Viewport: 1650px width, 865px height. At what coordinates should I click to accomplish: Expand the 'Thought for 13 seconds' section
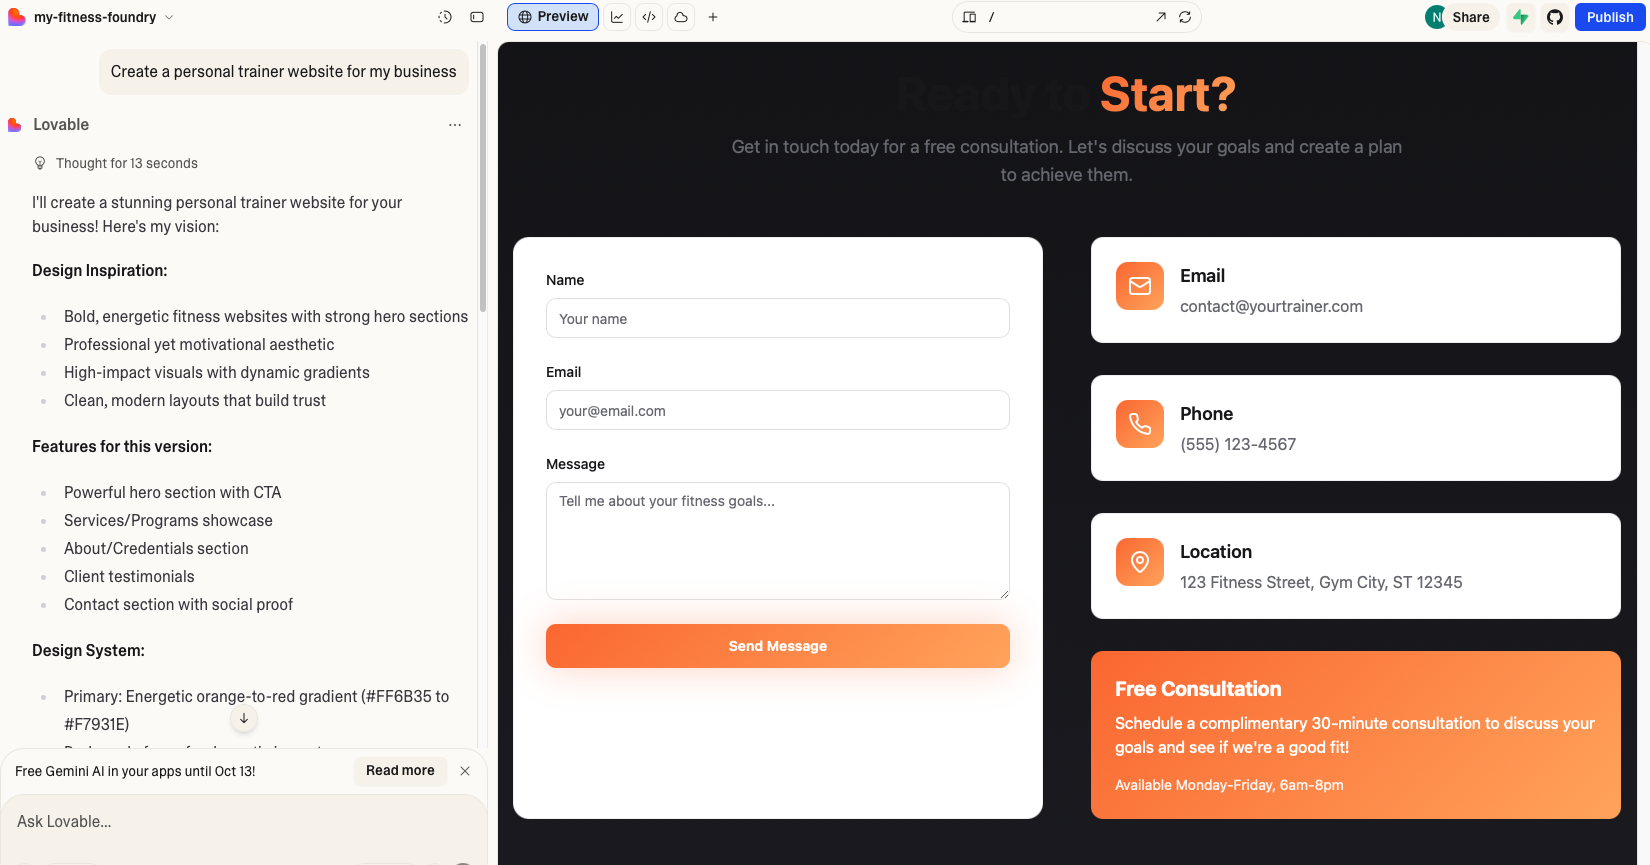pos(126,163)
